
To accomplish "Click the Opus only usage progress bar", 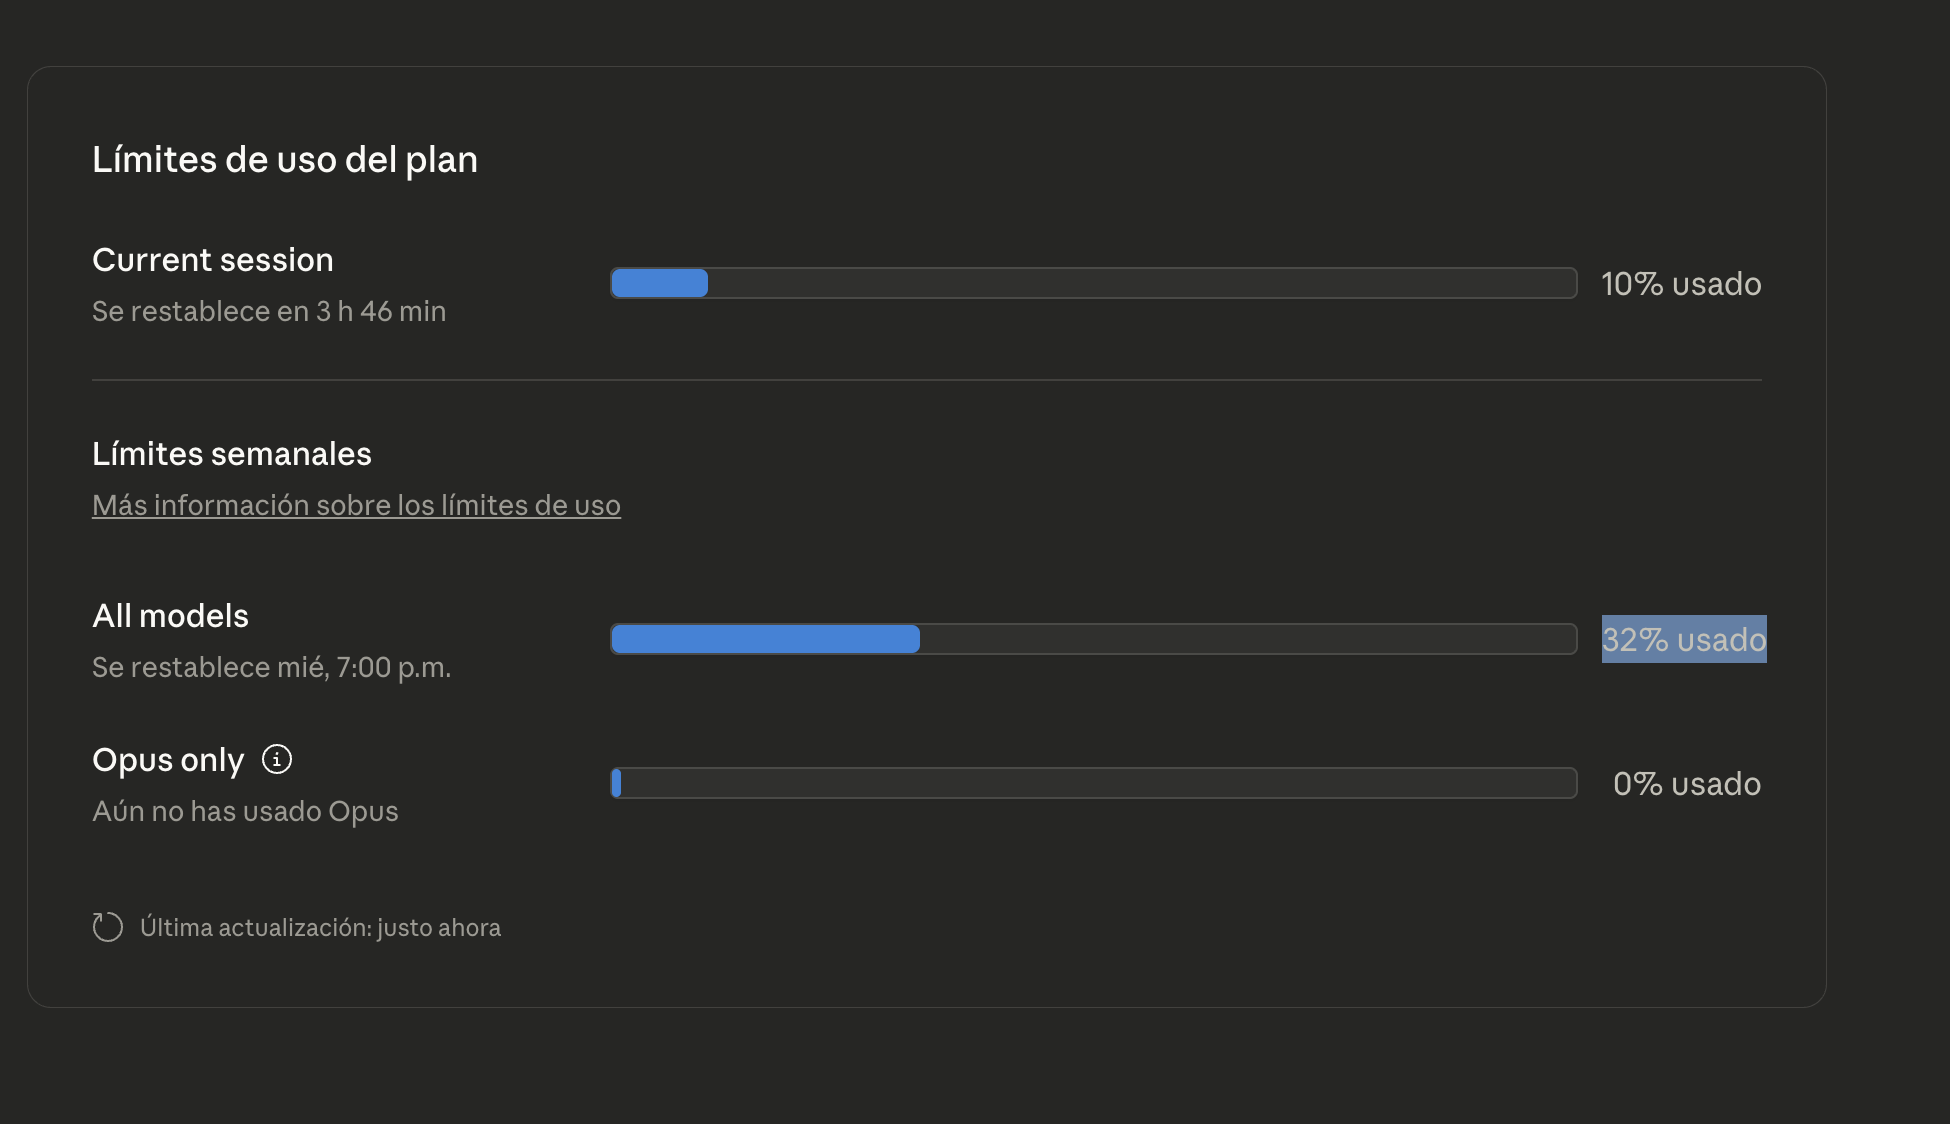I will point(1093,783).
